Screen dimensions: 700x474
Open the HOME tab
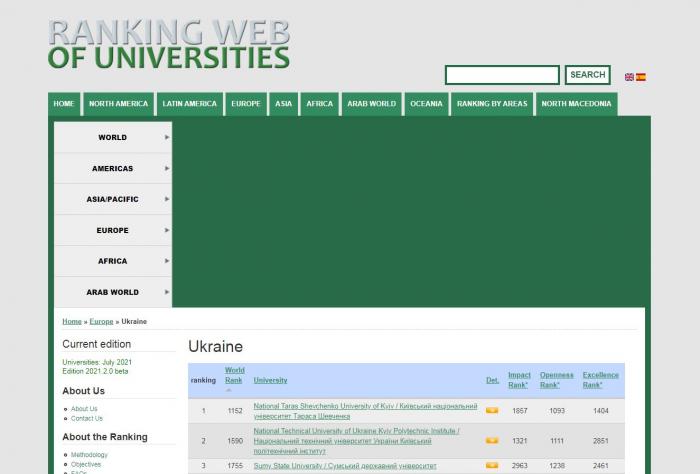tap(64, 104)
